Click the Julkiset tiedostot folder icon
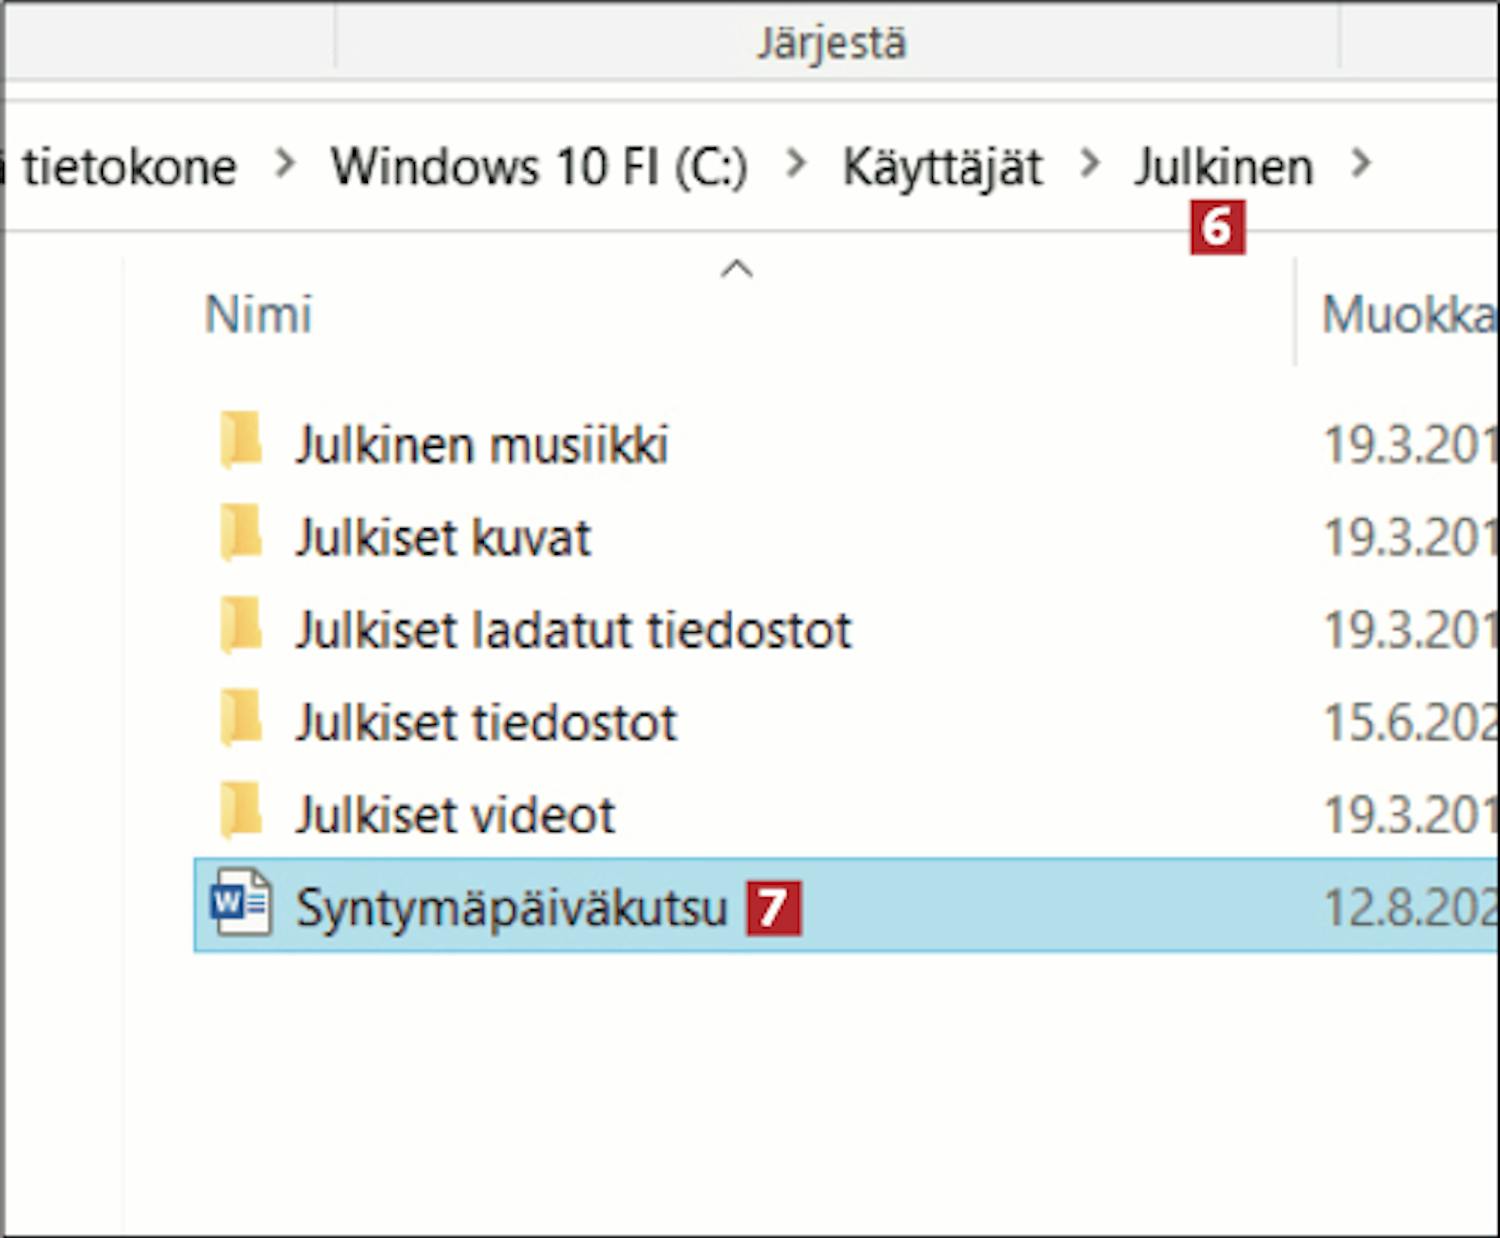The height and width of the screenshot is (1238, 1500). click(240, 719)
